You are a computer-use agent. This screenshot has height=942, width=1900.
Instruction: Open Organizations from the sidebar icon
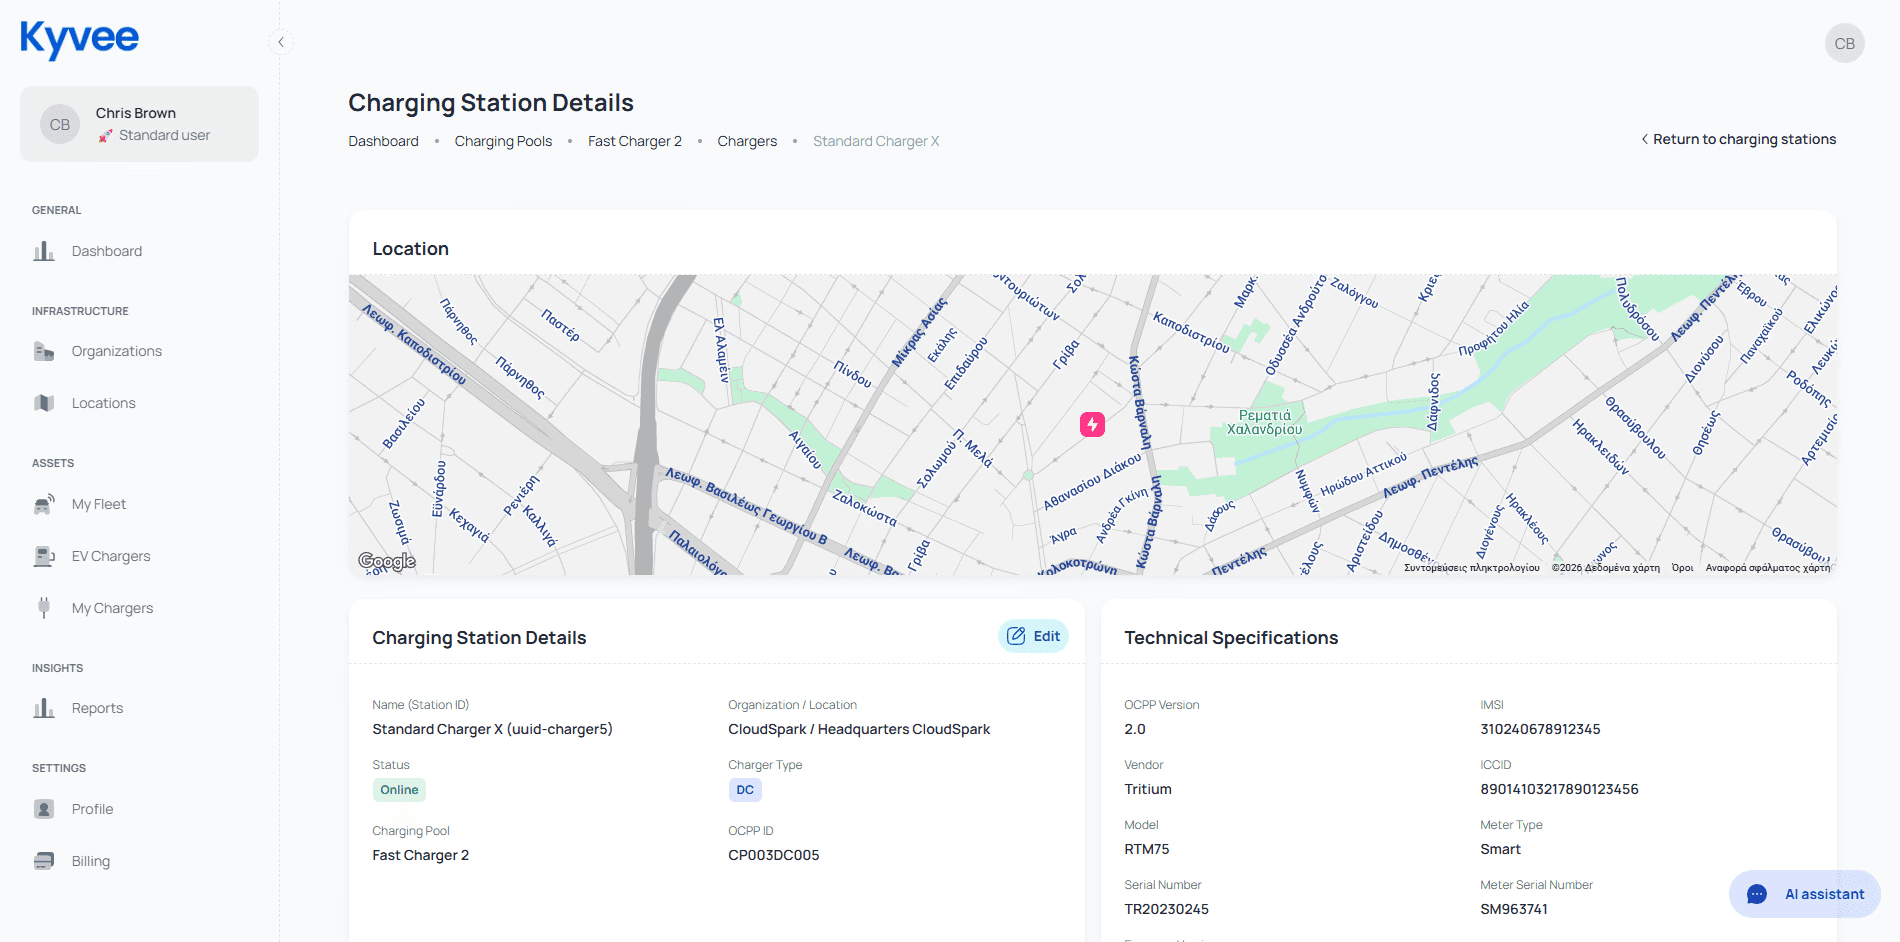[x=44, y=351]
